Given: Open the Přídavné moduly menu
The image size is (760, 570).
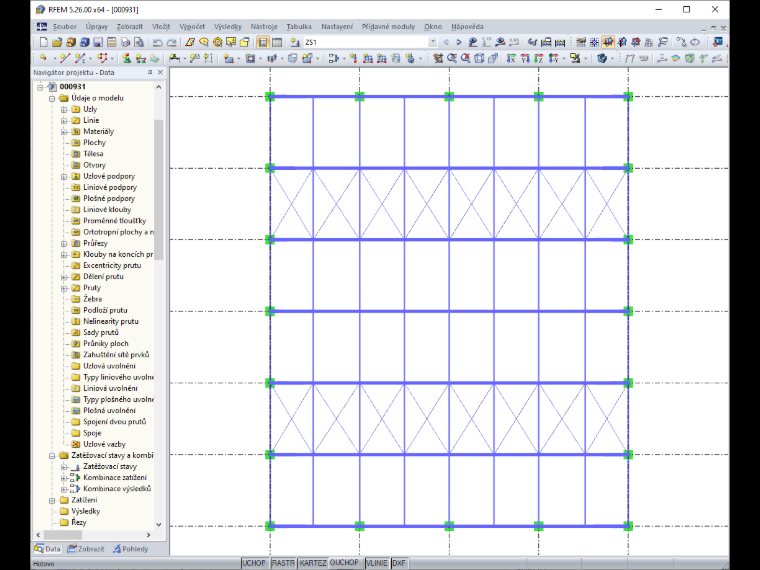Looking at the screenshot, I should pyautogui.click(x=388, y=27).
